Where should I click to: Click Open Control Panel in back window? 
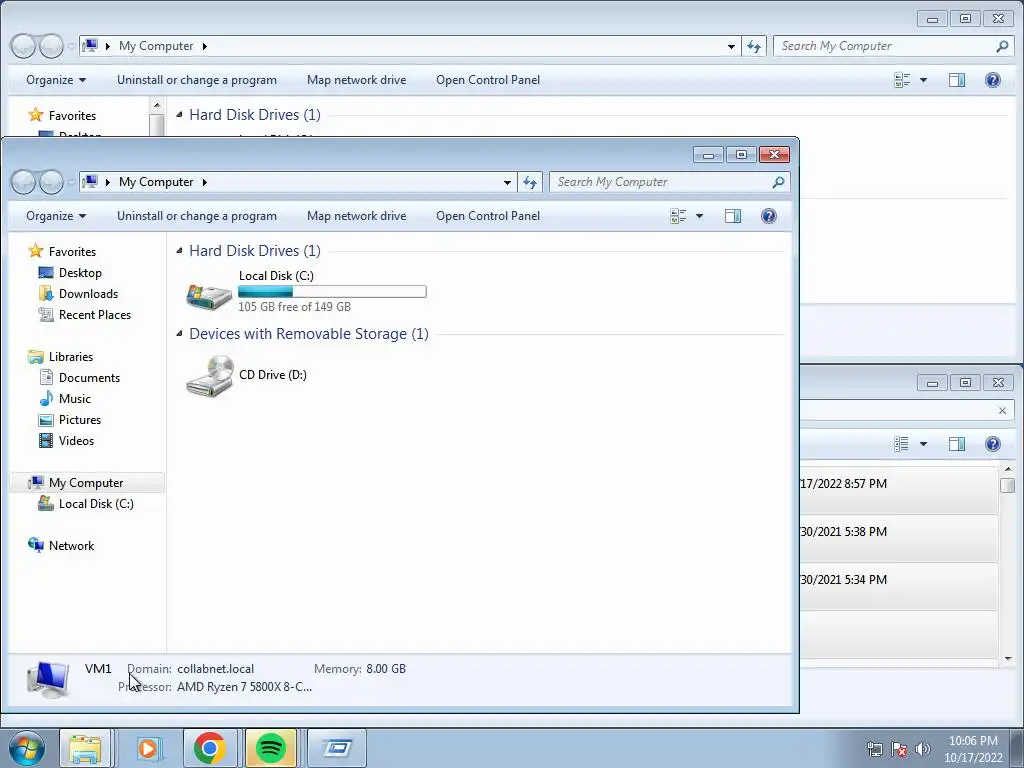[x=488, y=80]
